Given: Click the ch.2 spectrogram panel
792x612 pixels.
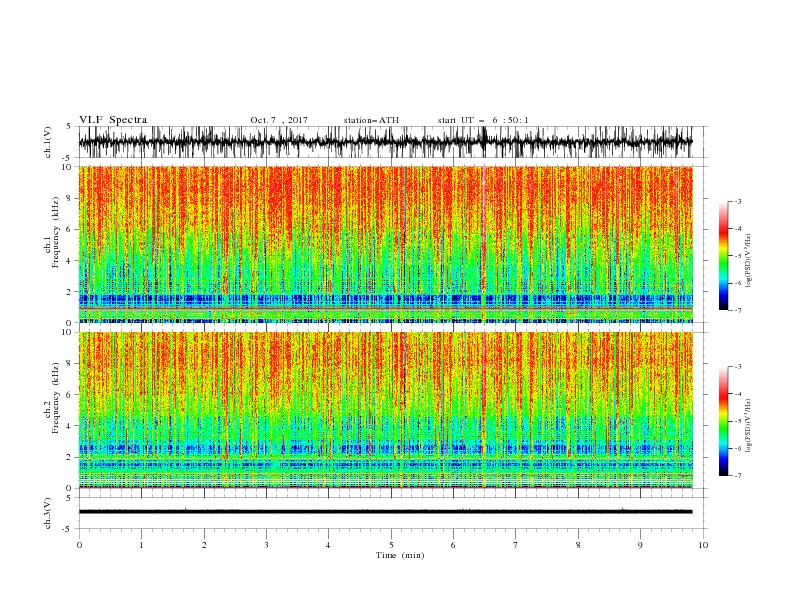Looking at the screenshot, I should point(385,410).
